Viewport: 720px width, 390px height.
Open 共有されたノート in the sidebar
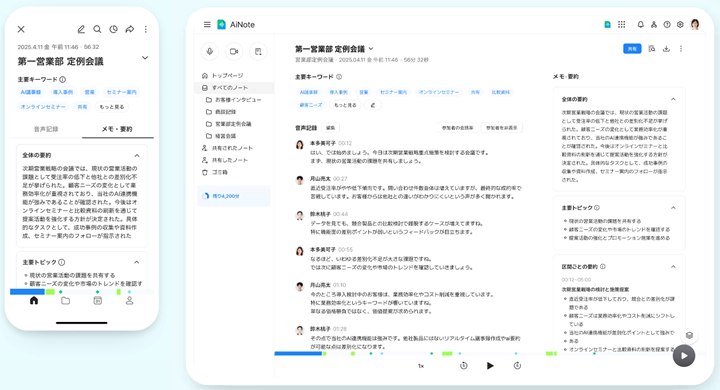[x=228, y=148]
